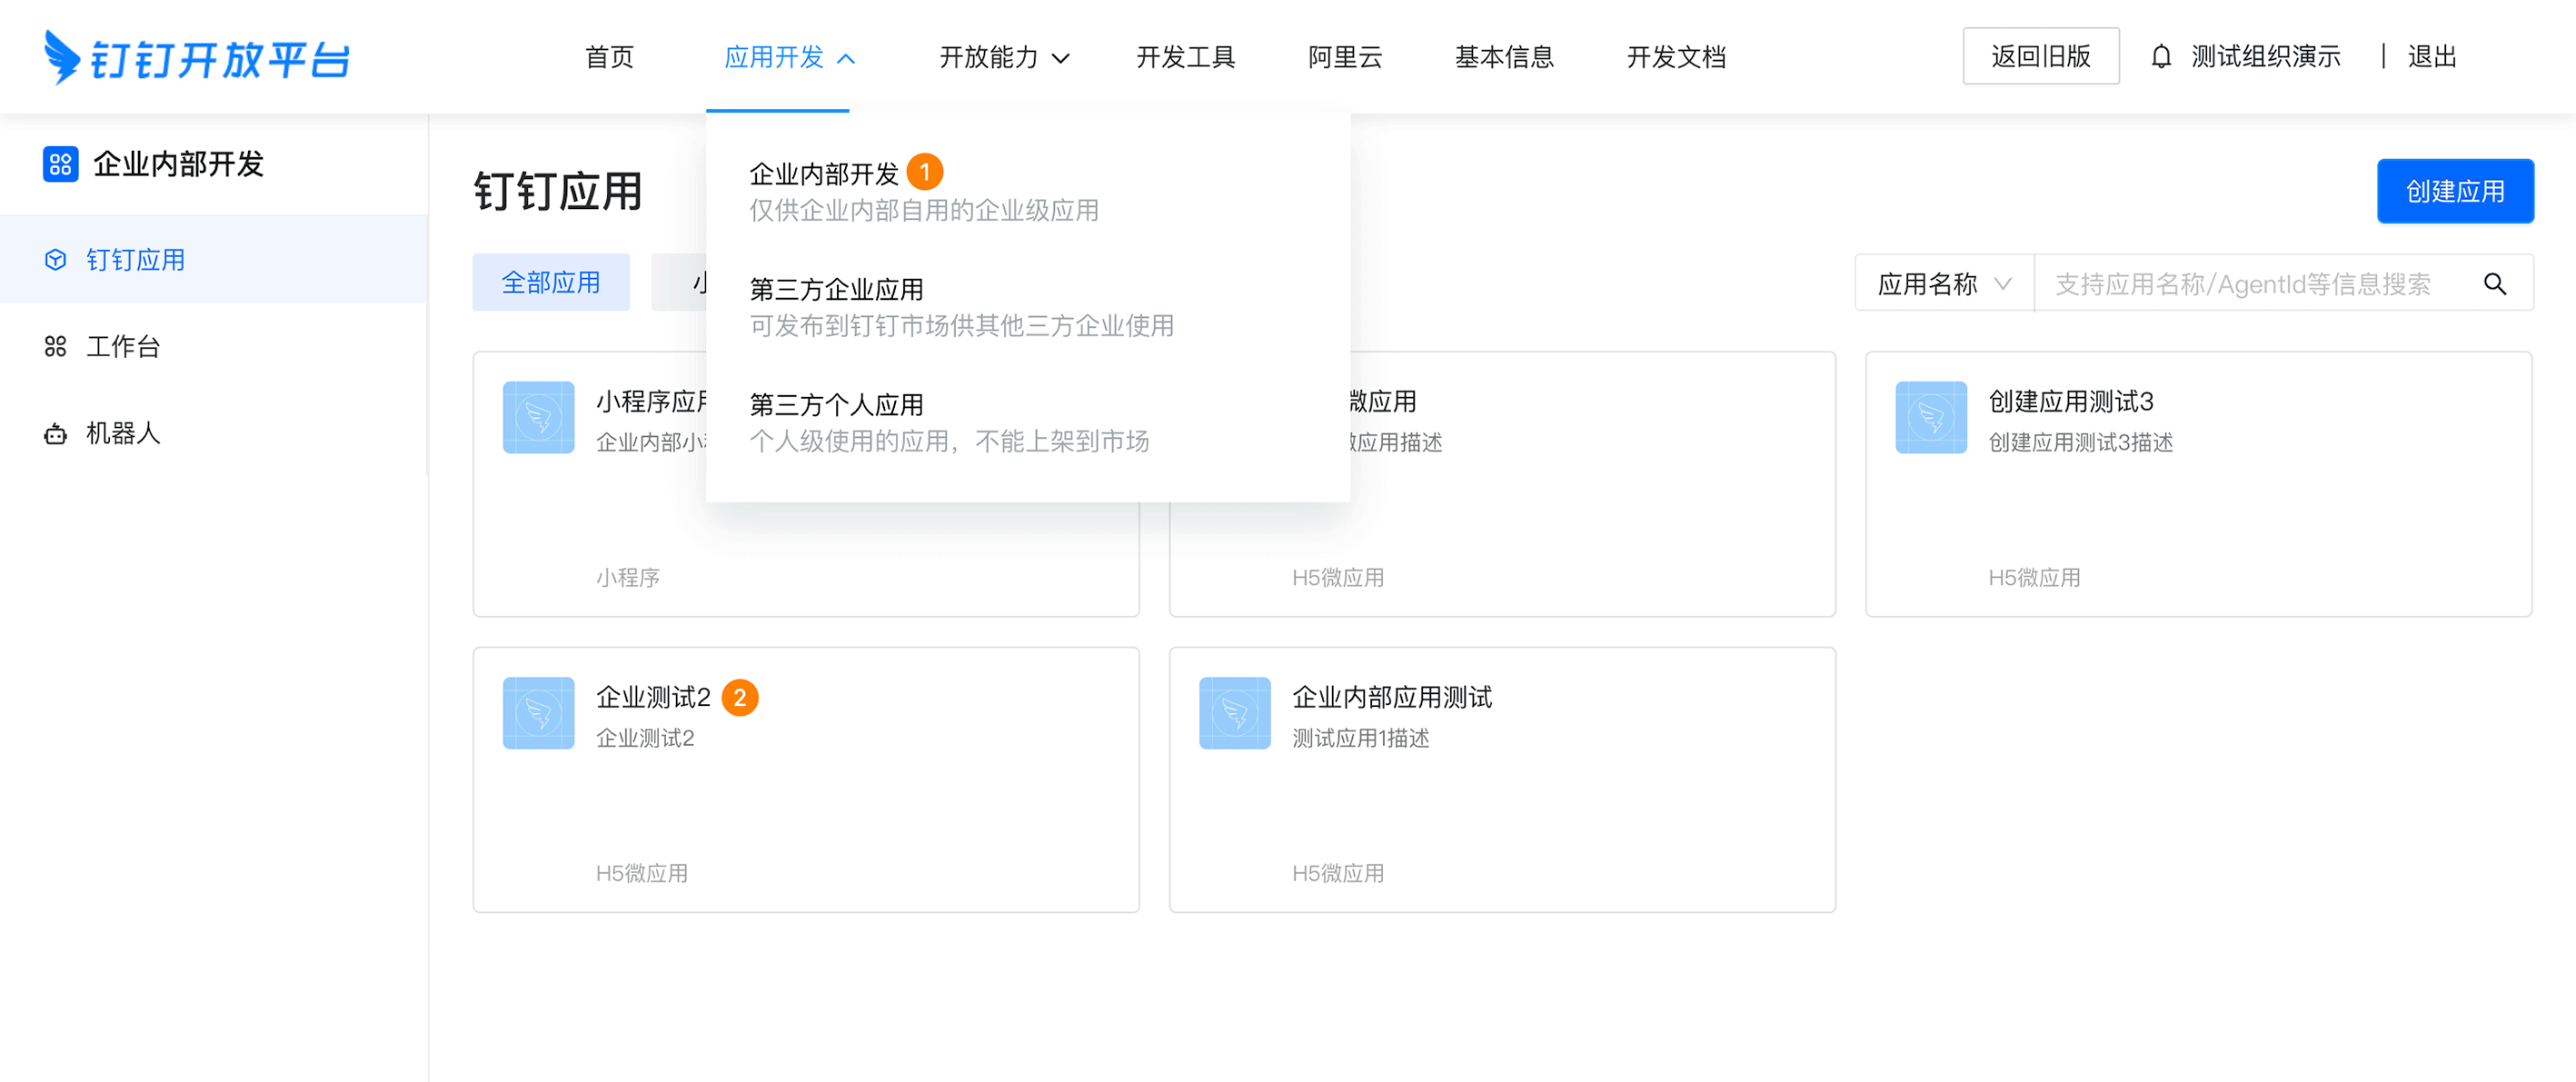Click the 测试应用1描述 description text

(1360, 738)
